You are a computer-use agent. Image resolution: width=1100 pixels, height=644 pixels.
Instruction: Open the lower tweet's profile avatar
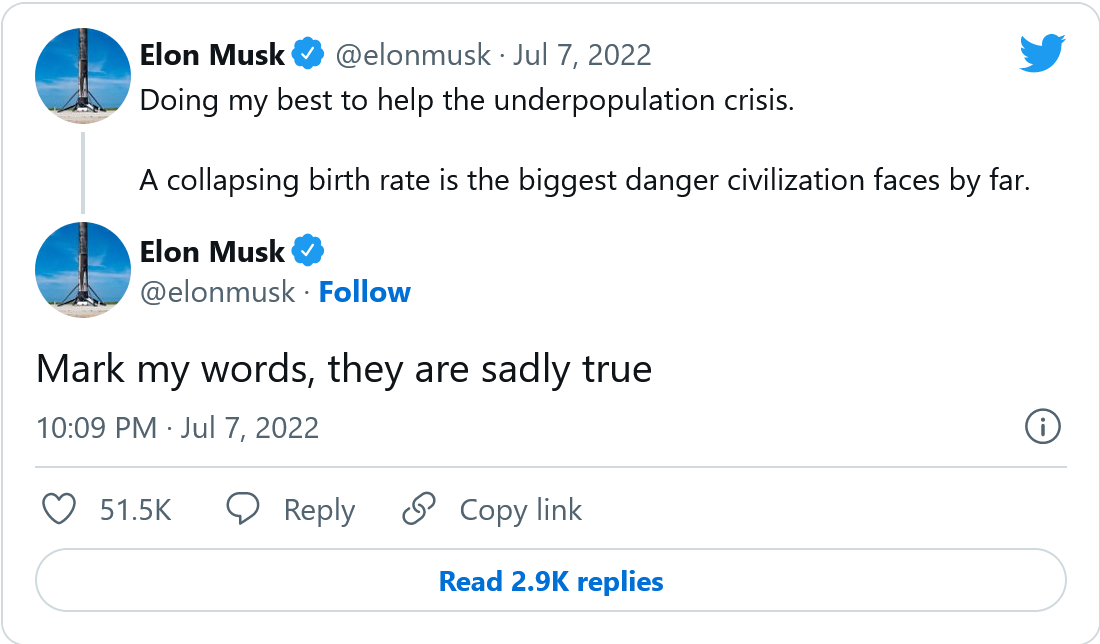(x=83, y=270)
